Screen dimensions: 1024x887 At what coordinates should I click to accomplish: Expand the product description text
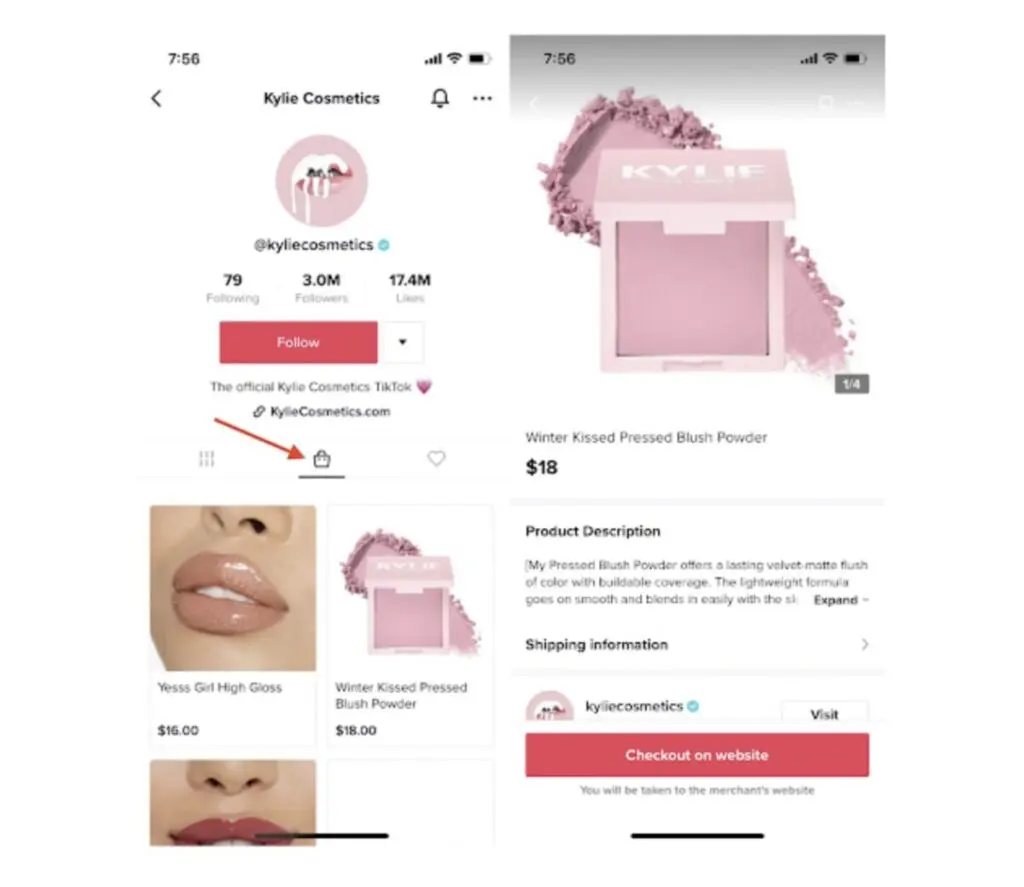pyautogui.click(x=840, y=600)
